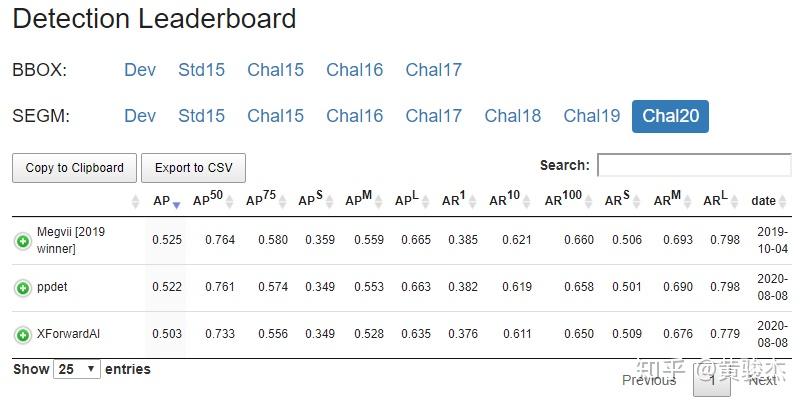806x403 pixels.
Task: Select the BBOX Dev tab
Action: coord(140,70)
